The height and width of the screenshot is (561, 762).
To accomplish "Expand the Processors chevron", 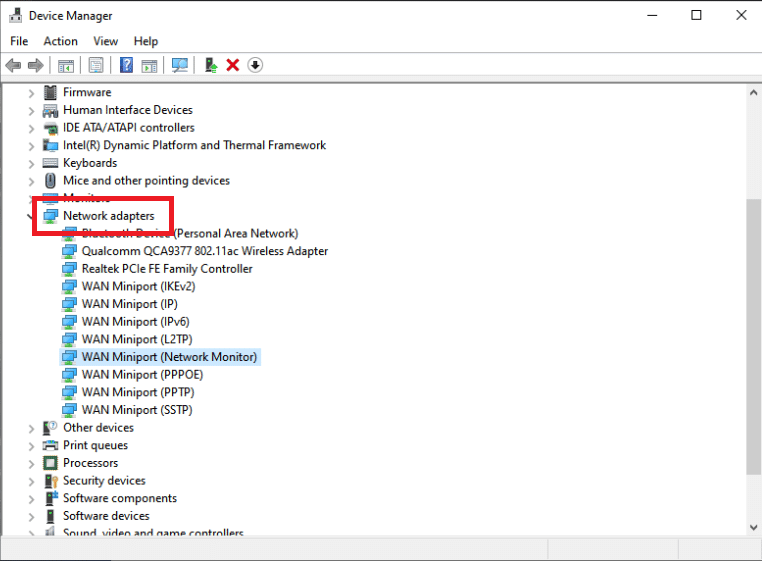I will pyautogui.click(x=31, y=464).
